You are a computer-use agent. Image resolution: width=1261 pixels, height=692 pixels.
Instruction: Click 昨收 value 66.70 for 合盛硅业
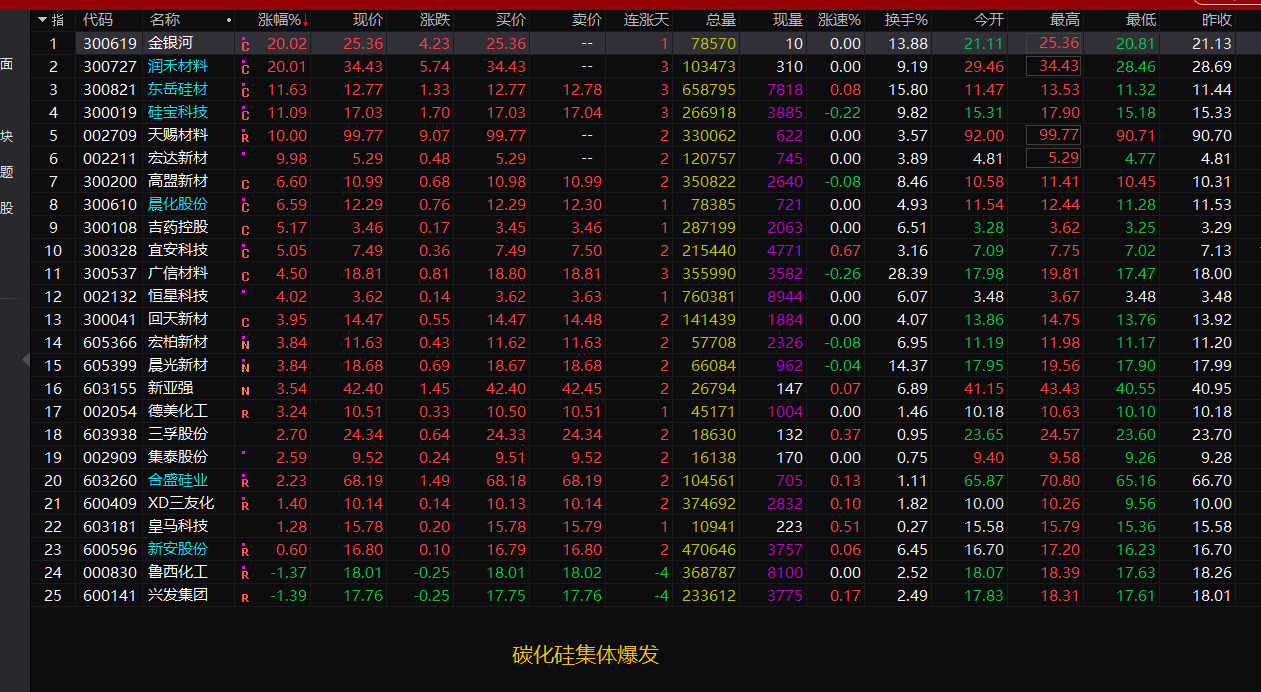click(1212, 480)
